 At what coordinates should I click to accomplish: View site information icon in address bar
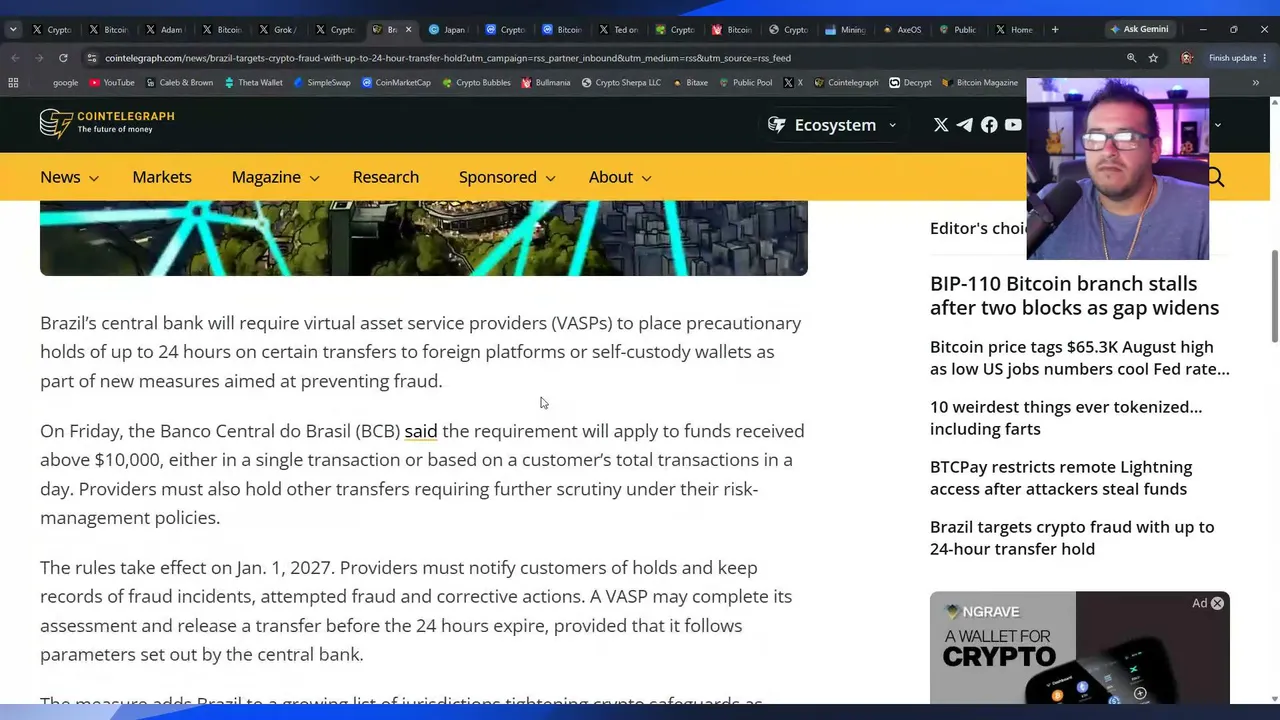pos(92,58)
